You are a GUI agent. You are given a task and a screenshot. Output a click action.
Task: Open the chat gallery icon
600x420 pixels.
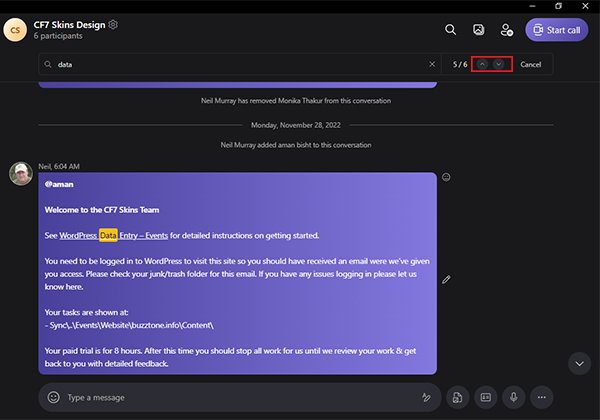coord(479,30)
